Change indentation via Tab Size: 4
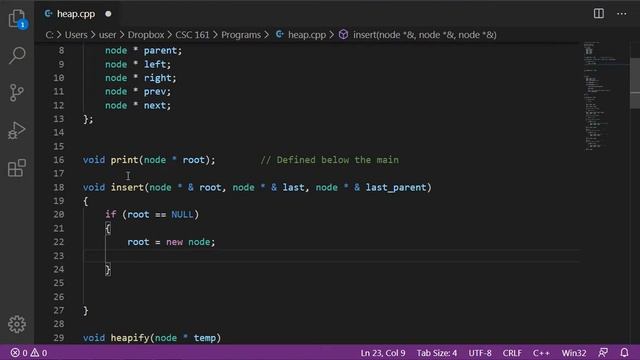640x360 pixels. (x=437, y=353)
